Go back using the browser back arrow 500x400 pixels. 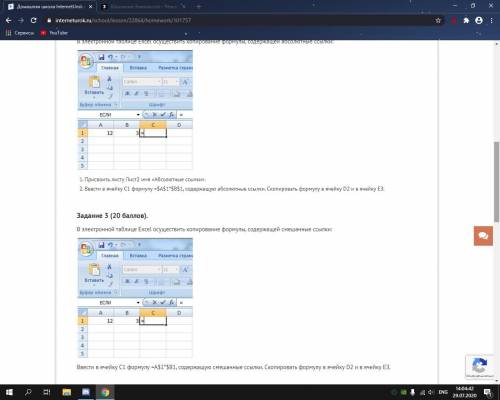[x=9, y=20]
